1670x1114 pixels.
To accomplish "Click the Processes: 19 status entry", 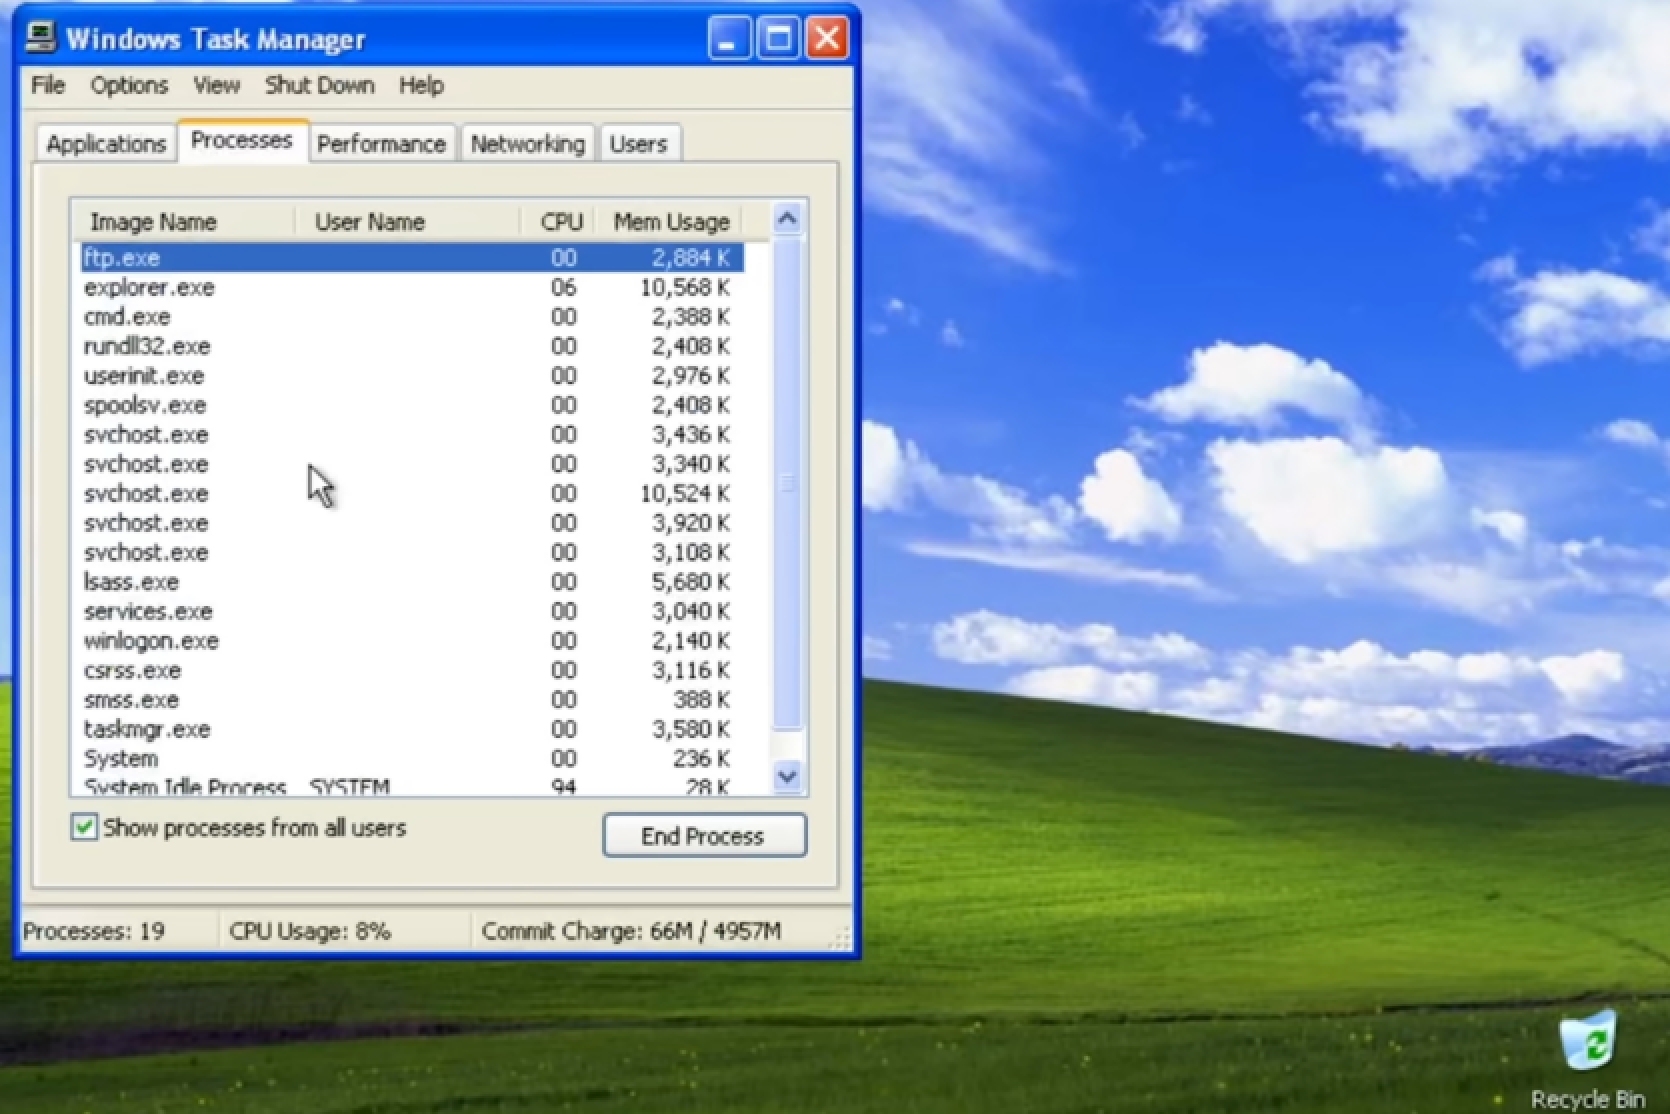I will click(94, 931).
